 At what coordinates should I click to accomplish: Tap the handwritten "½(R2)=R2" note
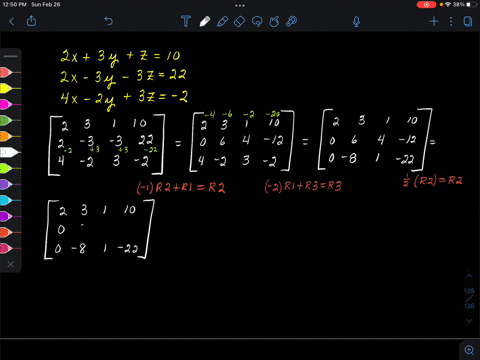[x=433, y=181]
